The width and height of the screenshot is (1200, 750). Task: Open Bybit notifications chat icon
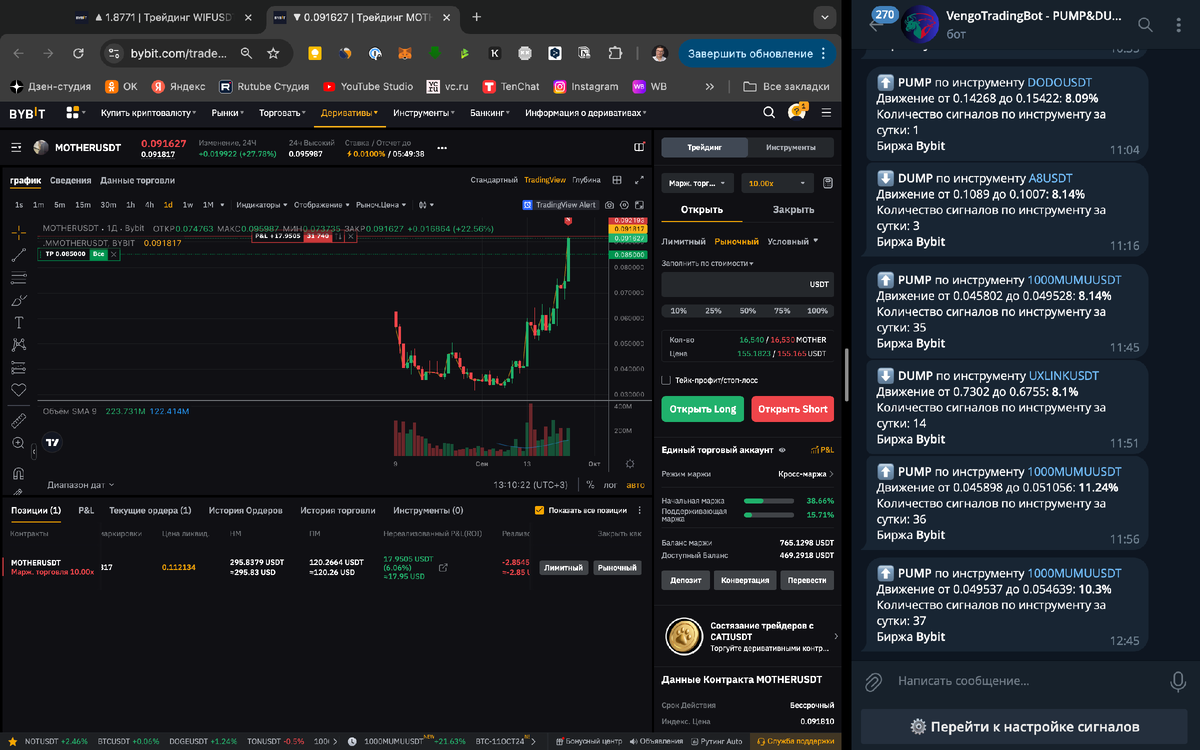point(797,113)
